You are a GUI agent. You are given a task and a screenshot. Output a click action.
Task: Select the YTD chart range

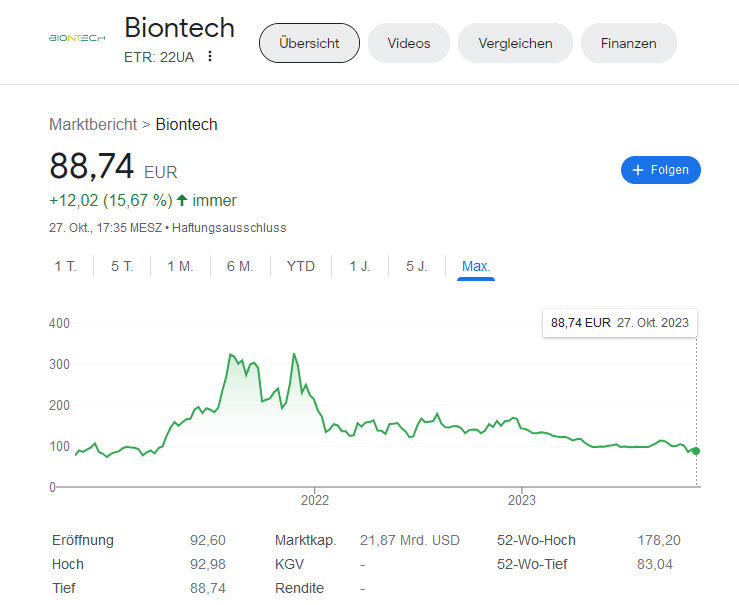tap(301, 266)
